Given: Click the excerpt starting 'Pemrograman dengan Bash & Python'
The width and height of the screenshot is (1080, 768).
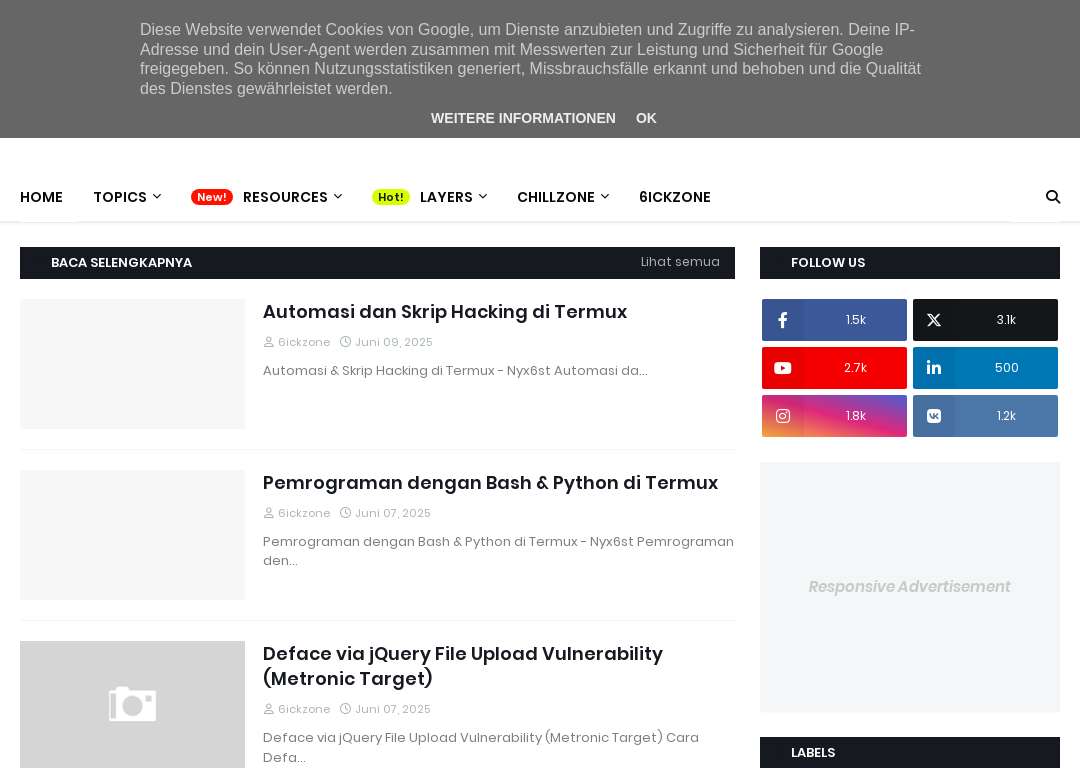Looking at the screenshot, I should tap(498, 551).
